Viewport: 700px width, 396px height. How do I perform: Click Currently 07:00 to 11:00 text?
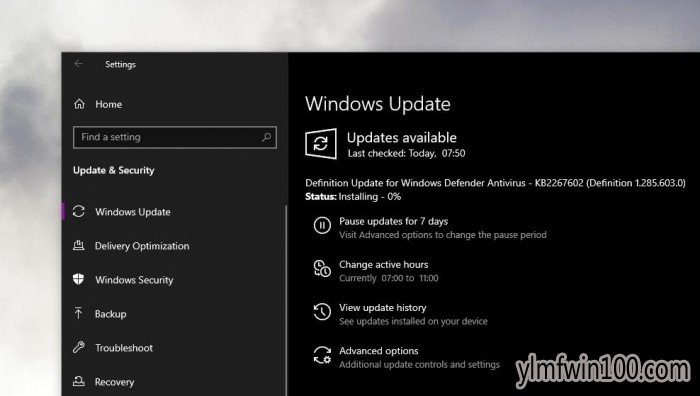tap(388, 278)
